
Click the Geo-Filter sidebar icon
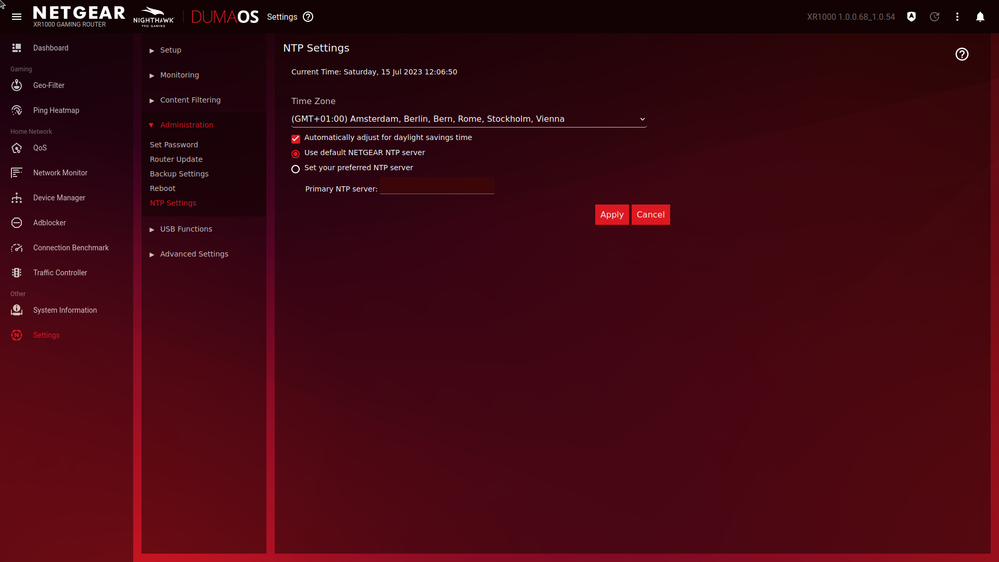[x=17, y=85]
